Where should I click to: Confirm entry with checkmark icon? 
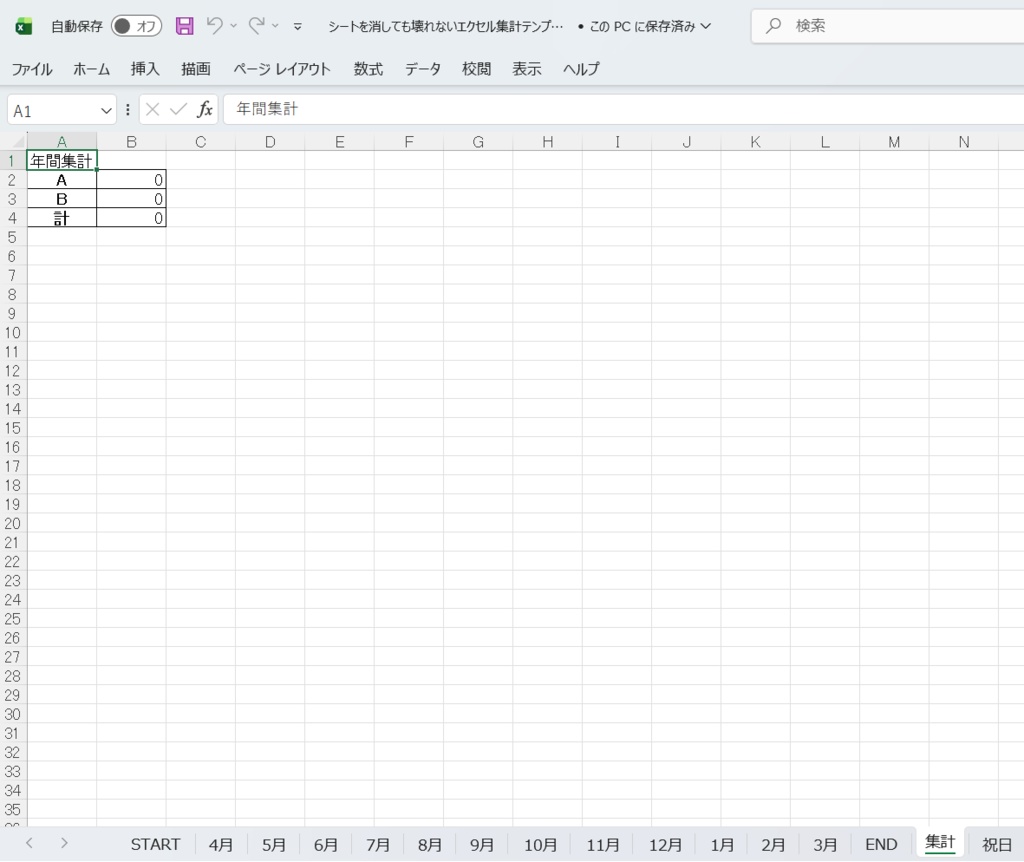coord(178,110)
